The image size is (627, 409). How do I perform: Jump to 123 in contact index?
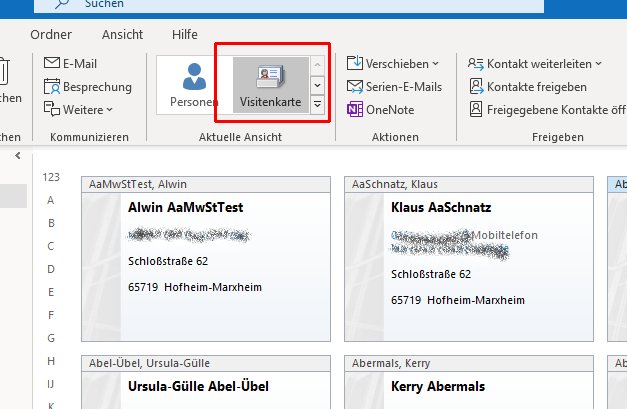coord(51,177)
